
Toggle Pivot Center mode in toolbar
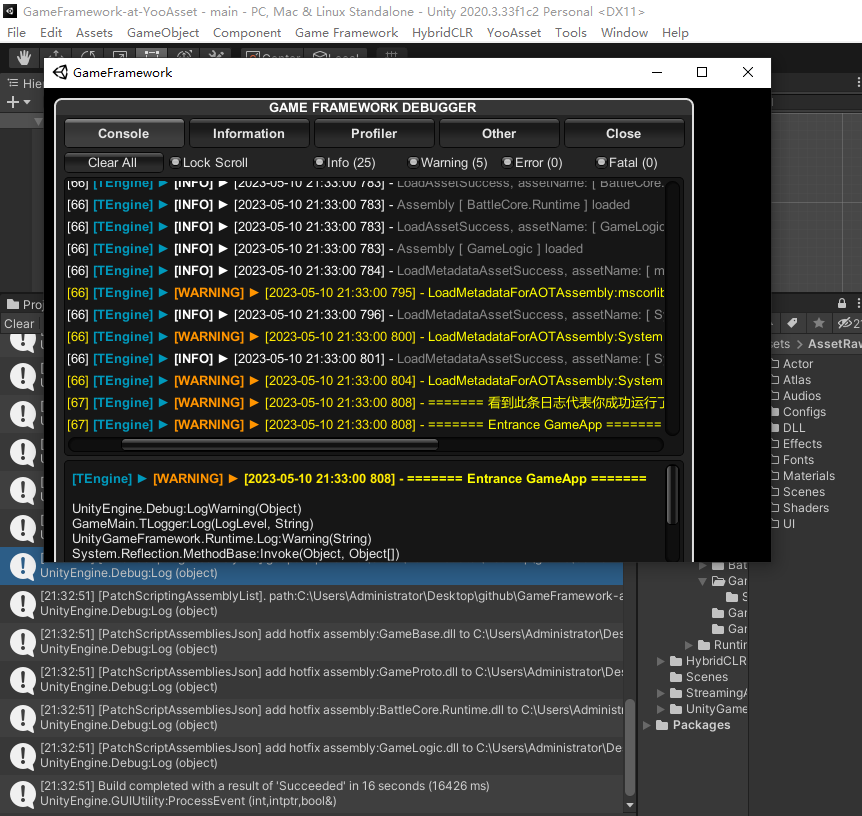[273, 55]
